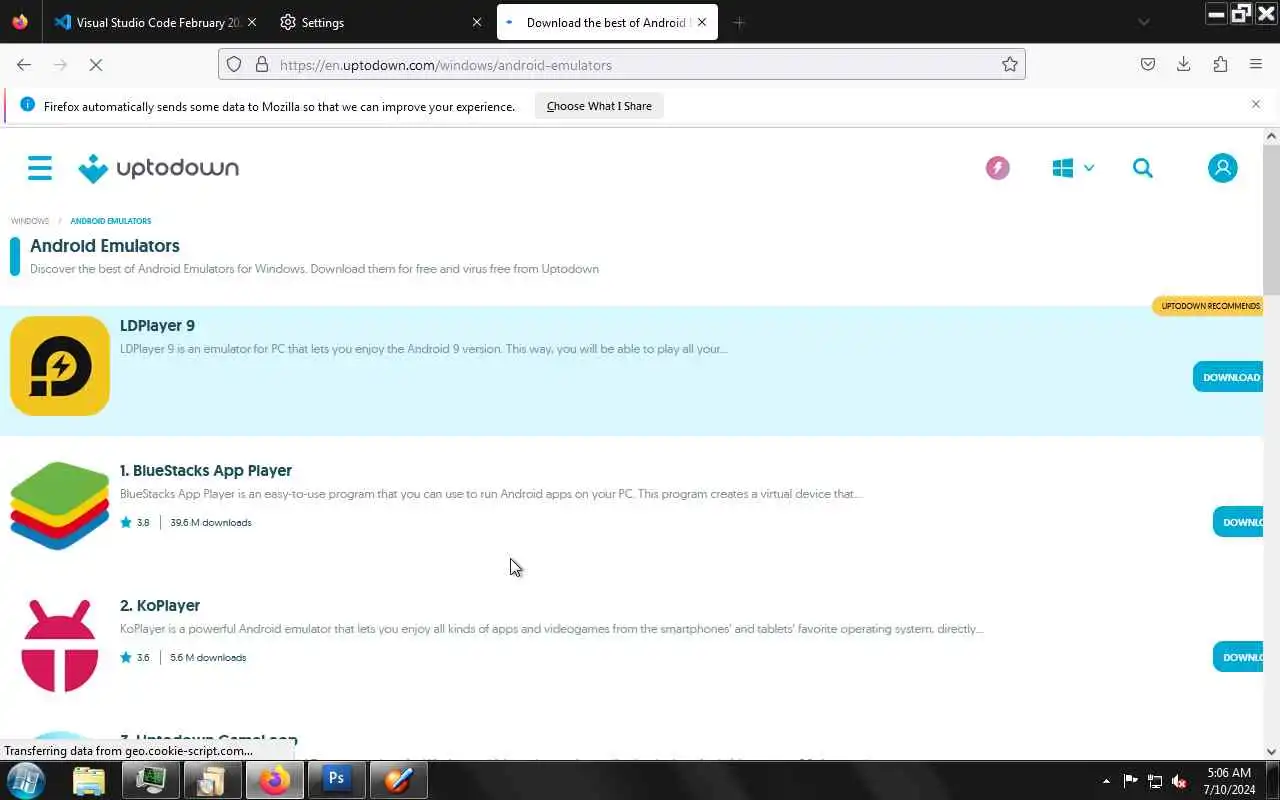Open the 1. BlueStacks App Player title
Viewport: 1280px width, 800px height.
[206, 470]
